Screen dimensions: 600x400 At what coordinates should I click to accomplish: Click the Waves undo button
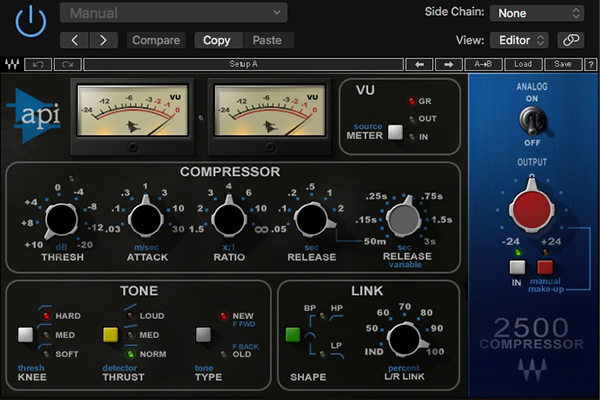tap(38, 64)
